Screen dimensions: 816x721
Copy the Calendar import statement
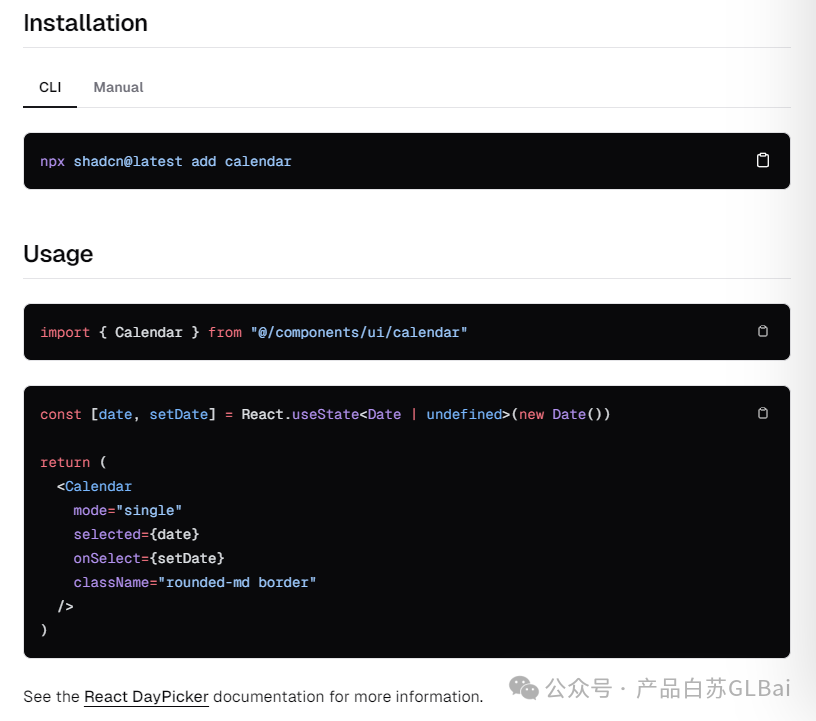pos(762,331)
